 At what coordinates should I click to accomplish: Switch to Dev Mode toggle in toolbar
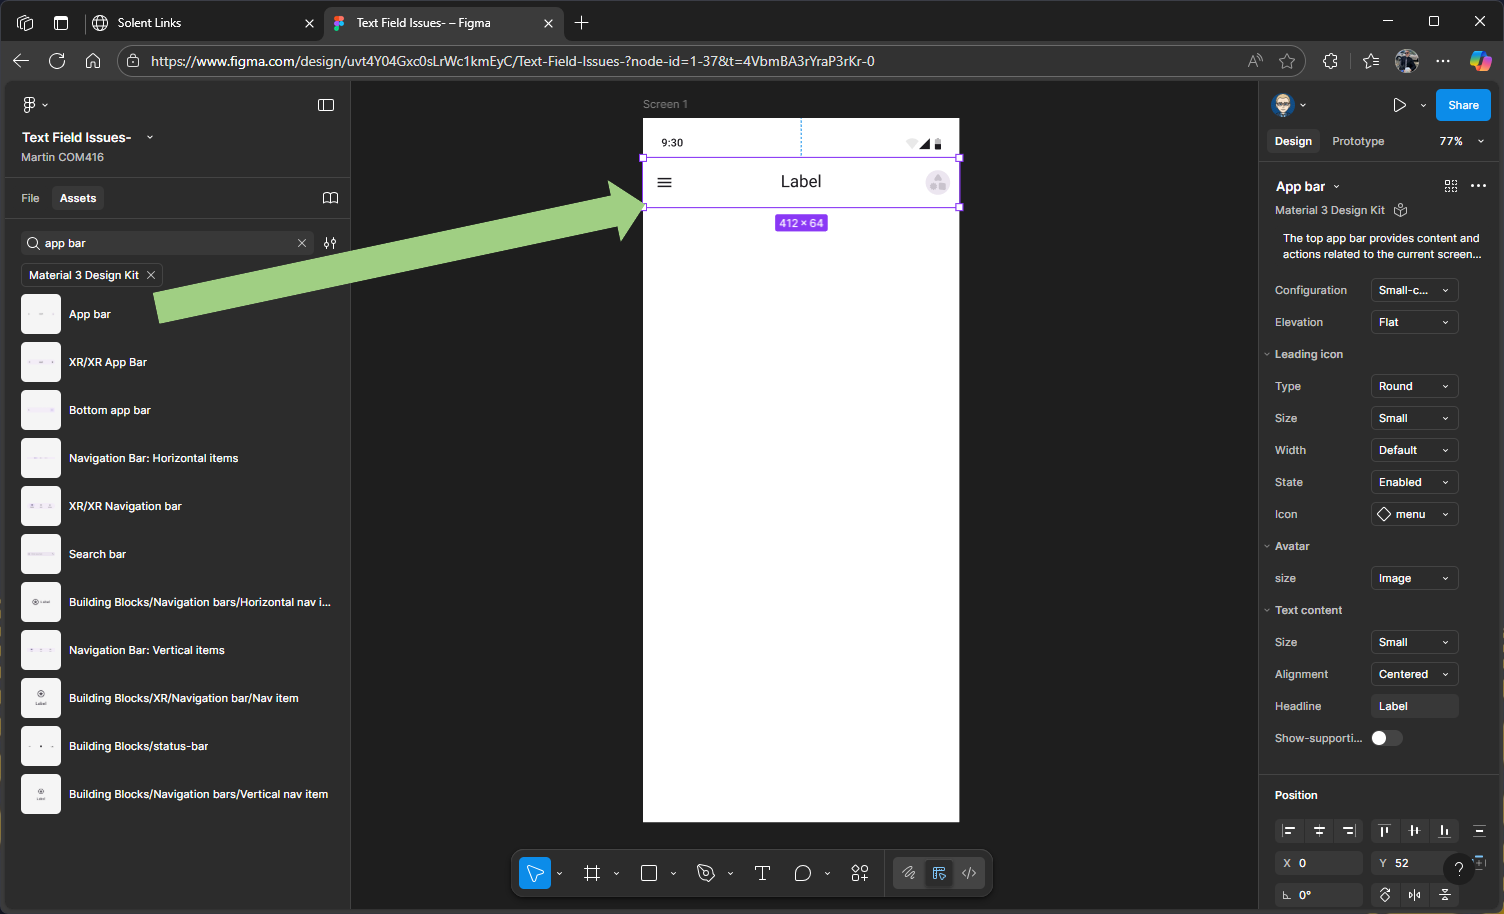(969, 873)
